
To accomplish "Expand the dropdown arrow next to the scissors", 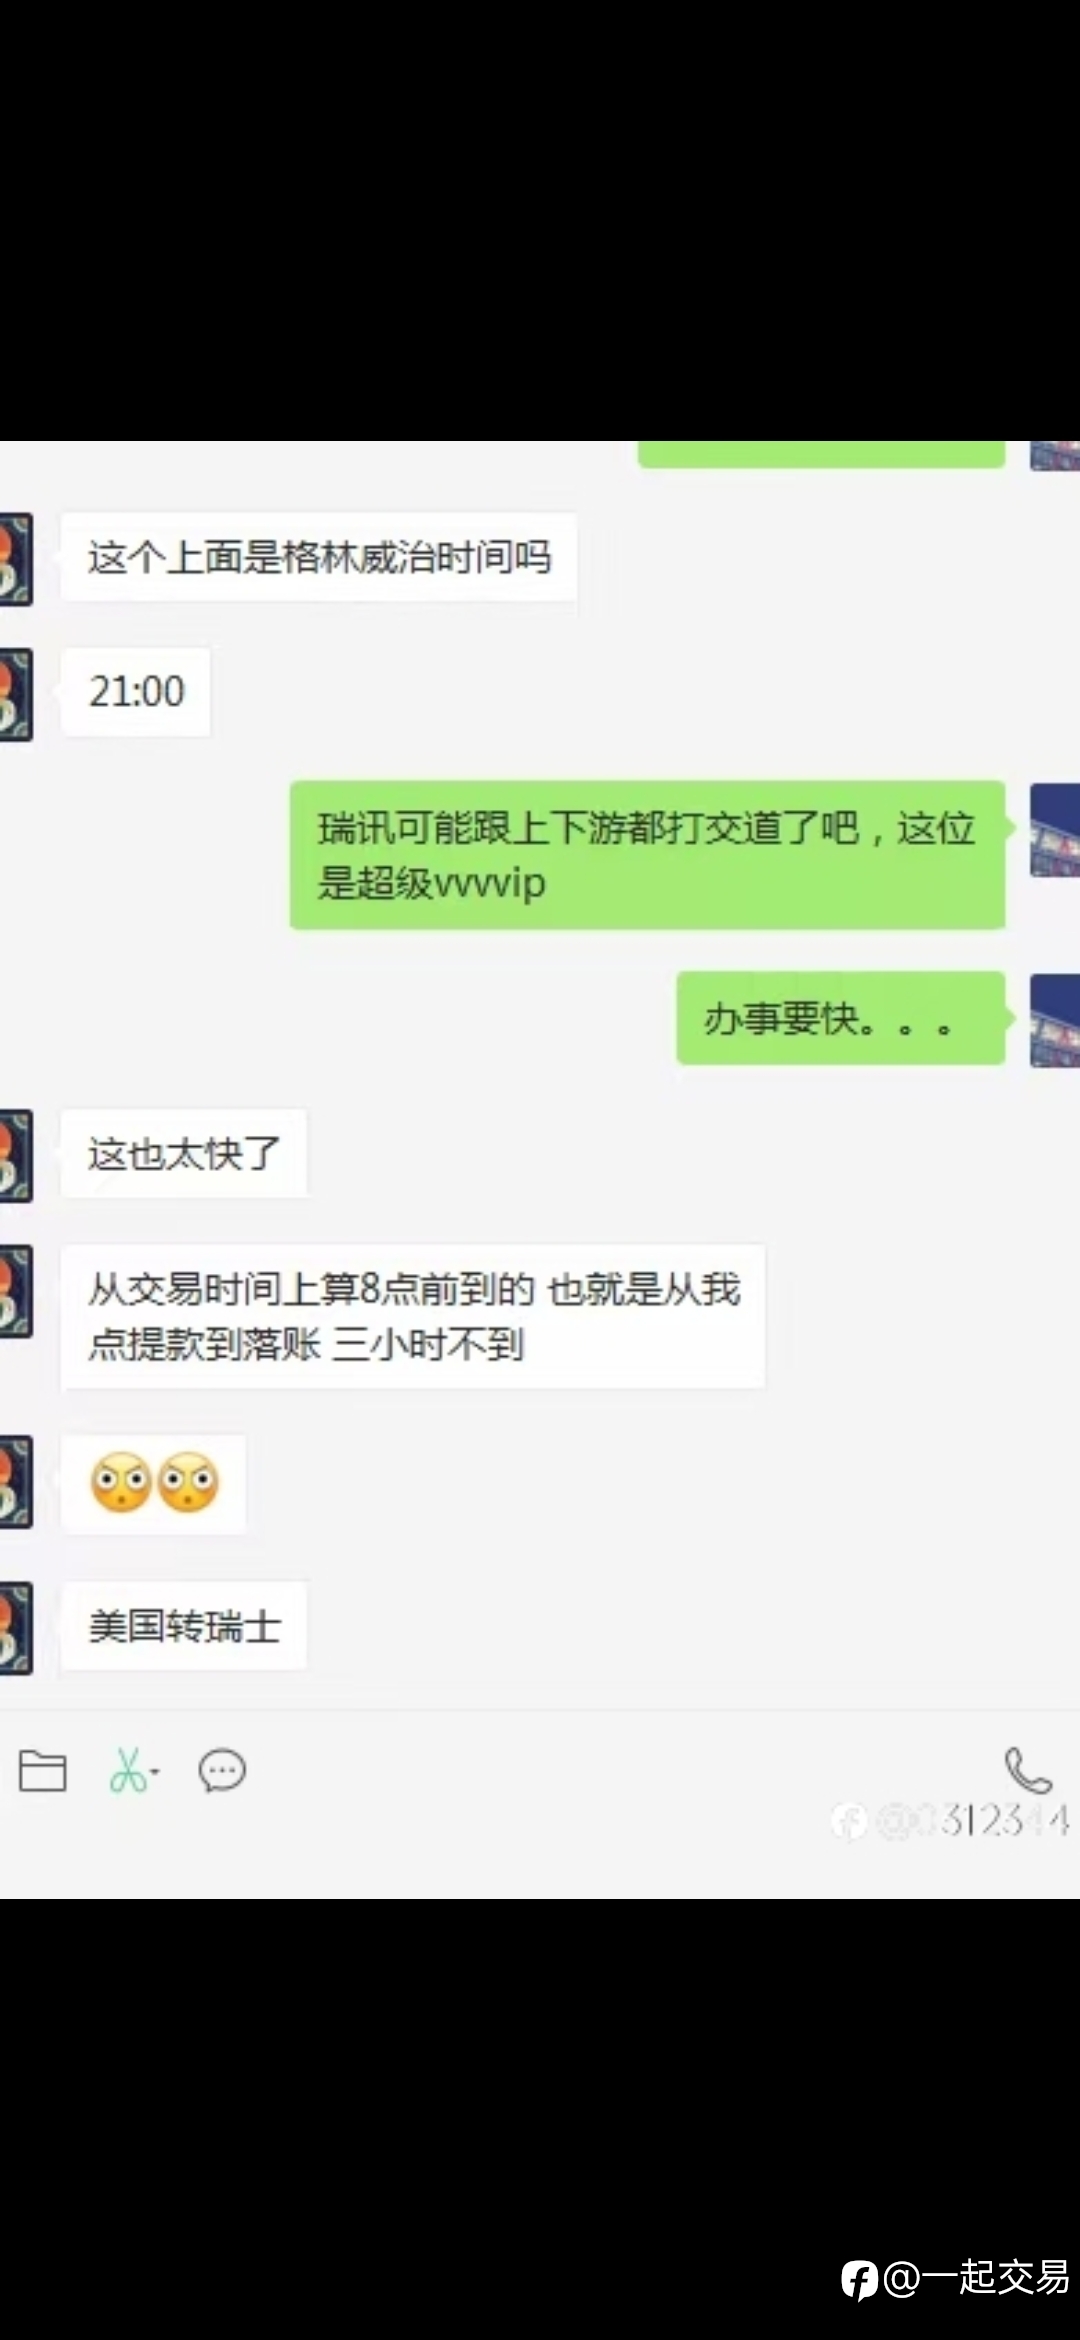I will pos(155,1773).
